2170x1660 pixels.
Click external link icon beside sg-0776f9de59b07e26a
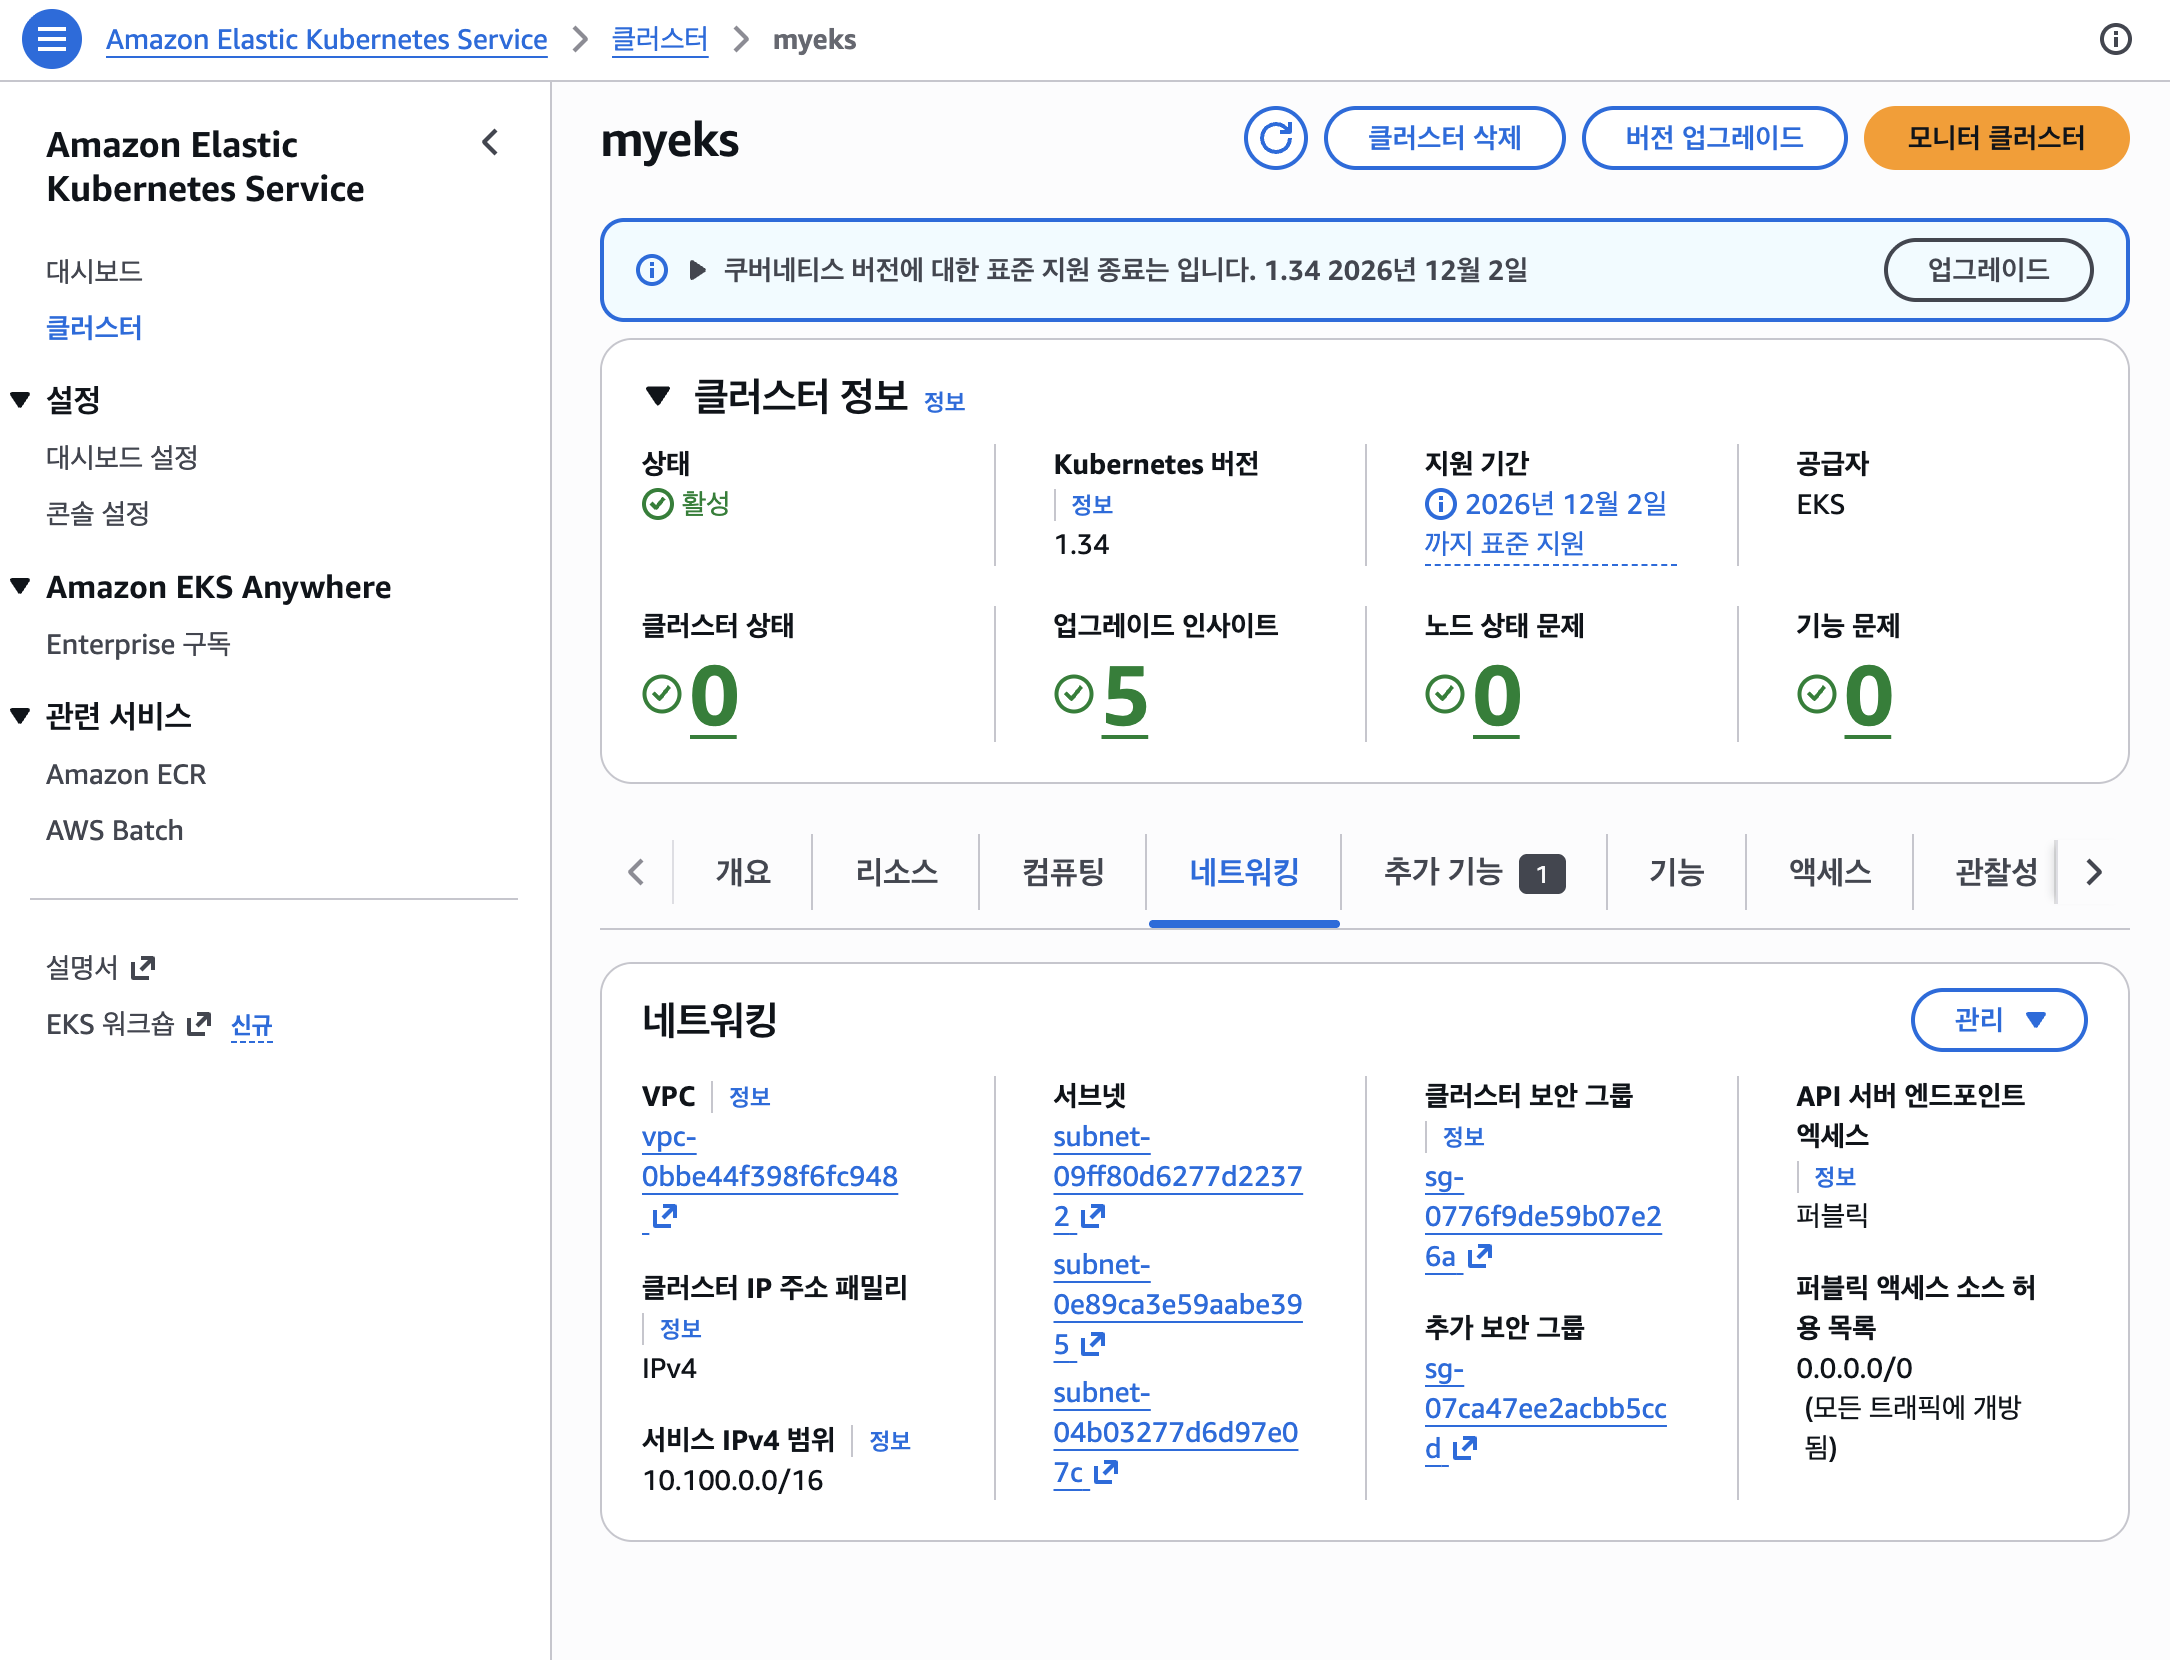pyautogui.click(x=1478, y=1257)
